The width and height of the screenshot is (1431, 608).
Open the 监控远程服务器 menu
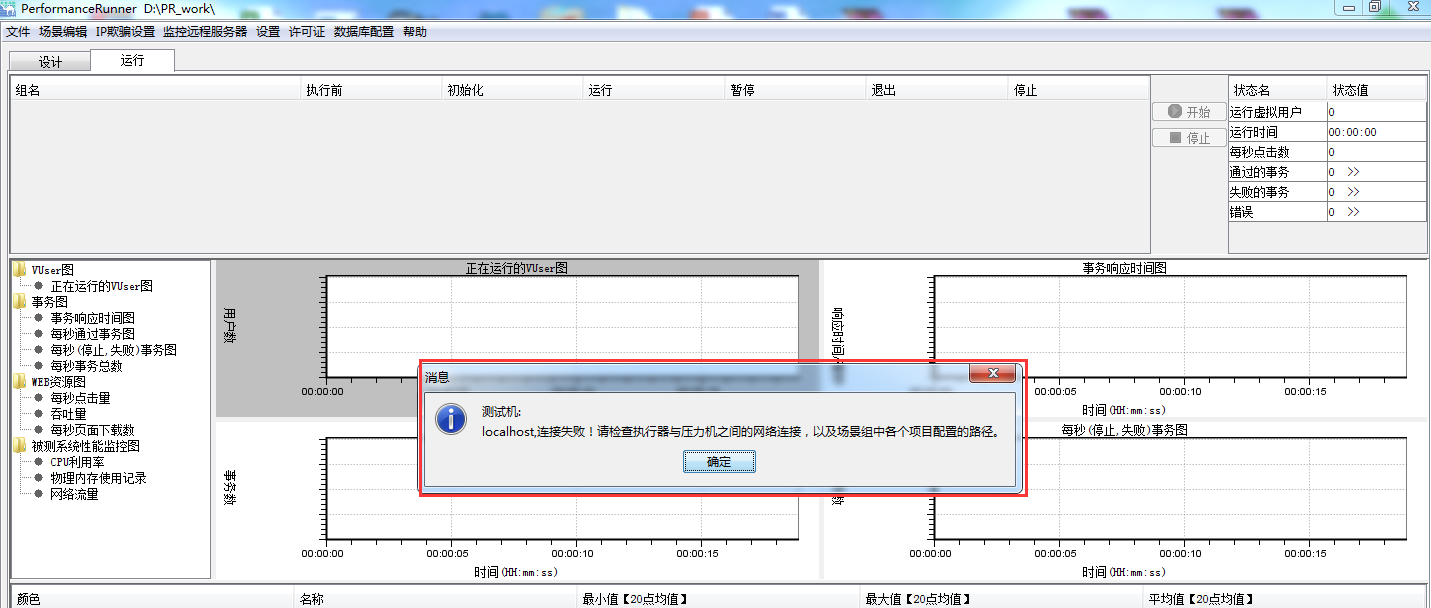pyautogui.click(x=205, y=32)
